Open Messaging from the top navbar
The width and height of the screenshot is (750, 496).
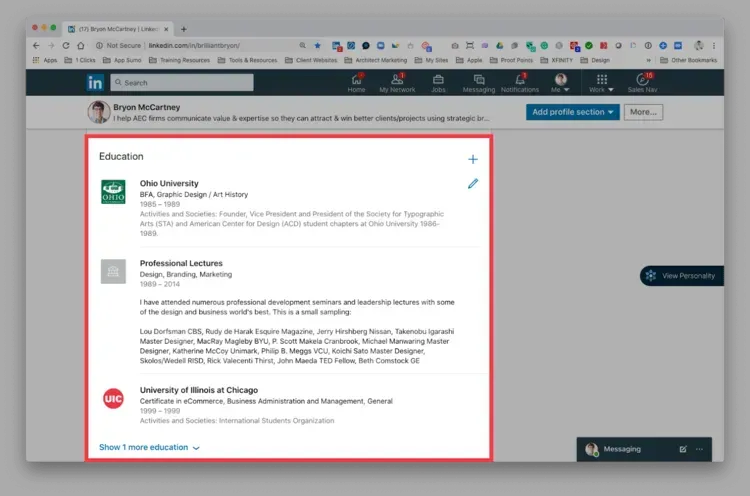click(x=479, y=83)
